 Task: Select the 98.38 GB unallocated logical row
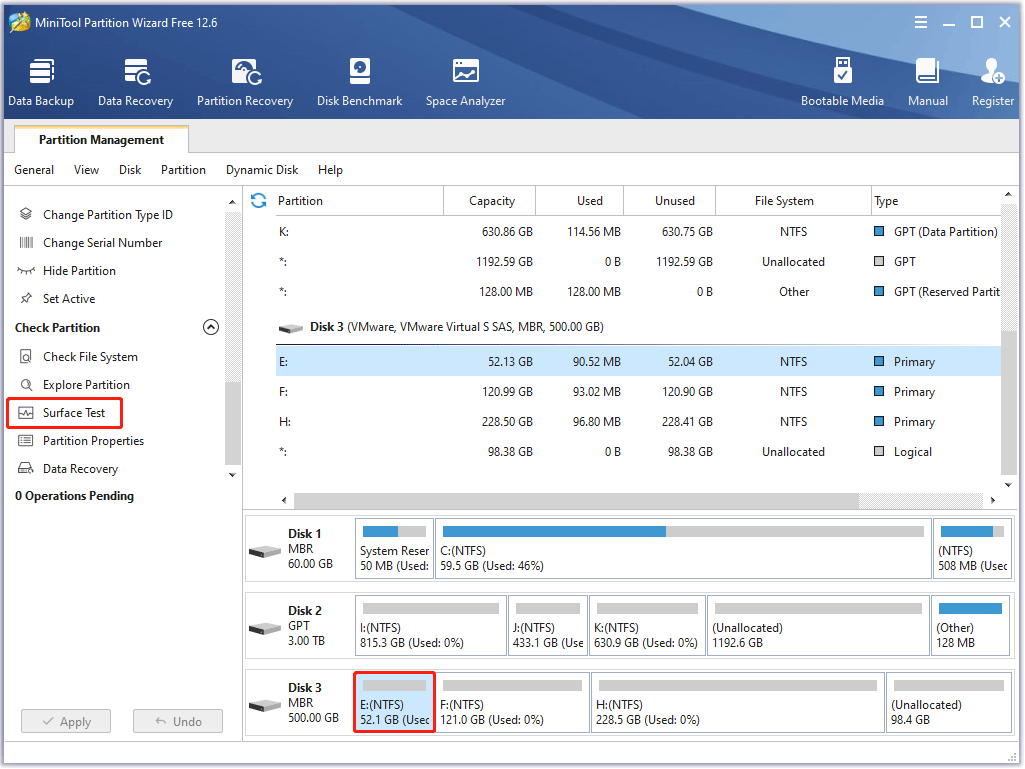tap(638, 452)
